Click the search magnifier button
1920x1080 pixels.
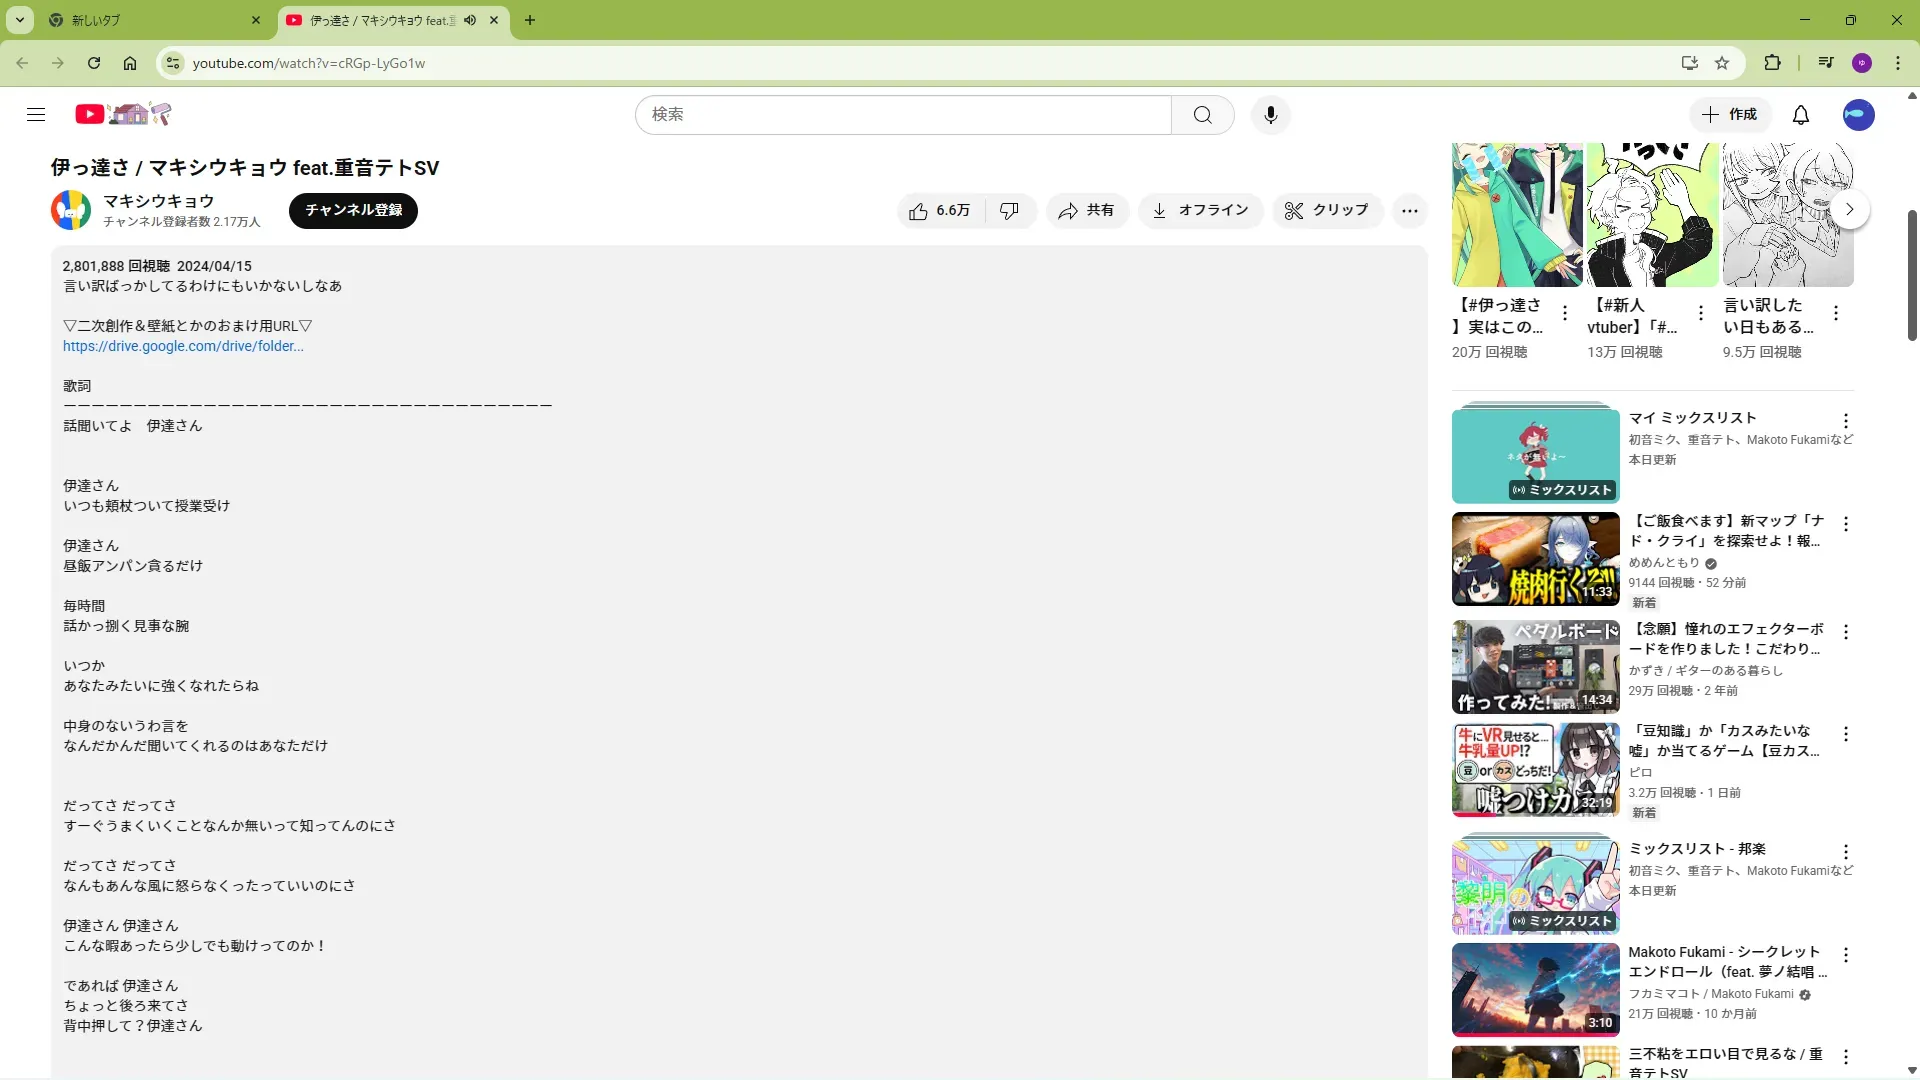(x=1203, y=115)
